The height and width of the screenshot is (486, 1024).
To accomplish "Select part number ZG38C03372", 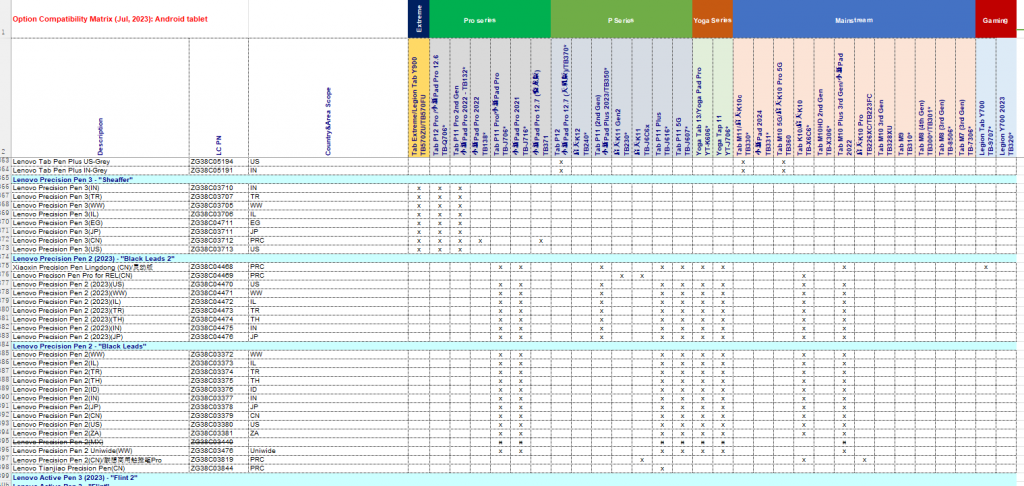I will click(x=219, y=355).
